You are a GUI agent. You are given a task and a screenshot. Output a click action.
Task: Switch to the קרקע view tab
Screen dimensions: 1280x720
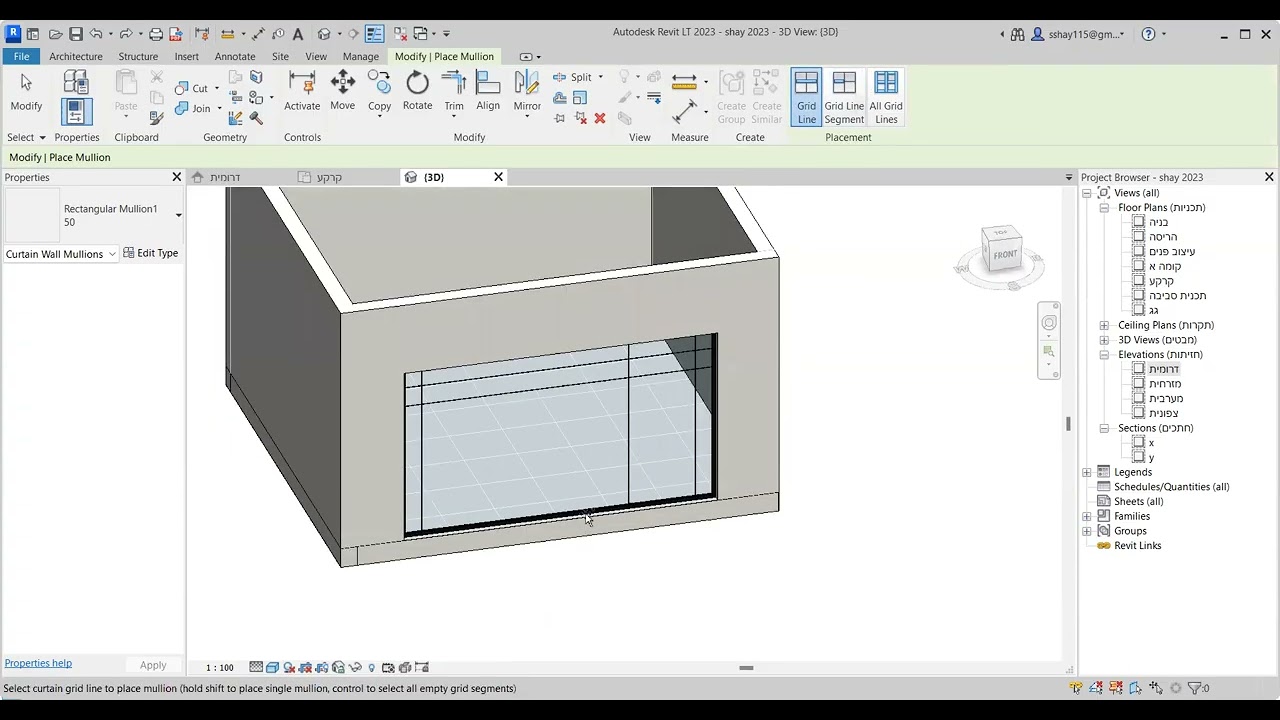[x=329, y=177]
